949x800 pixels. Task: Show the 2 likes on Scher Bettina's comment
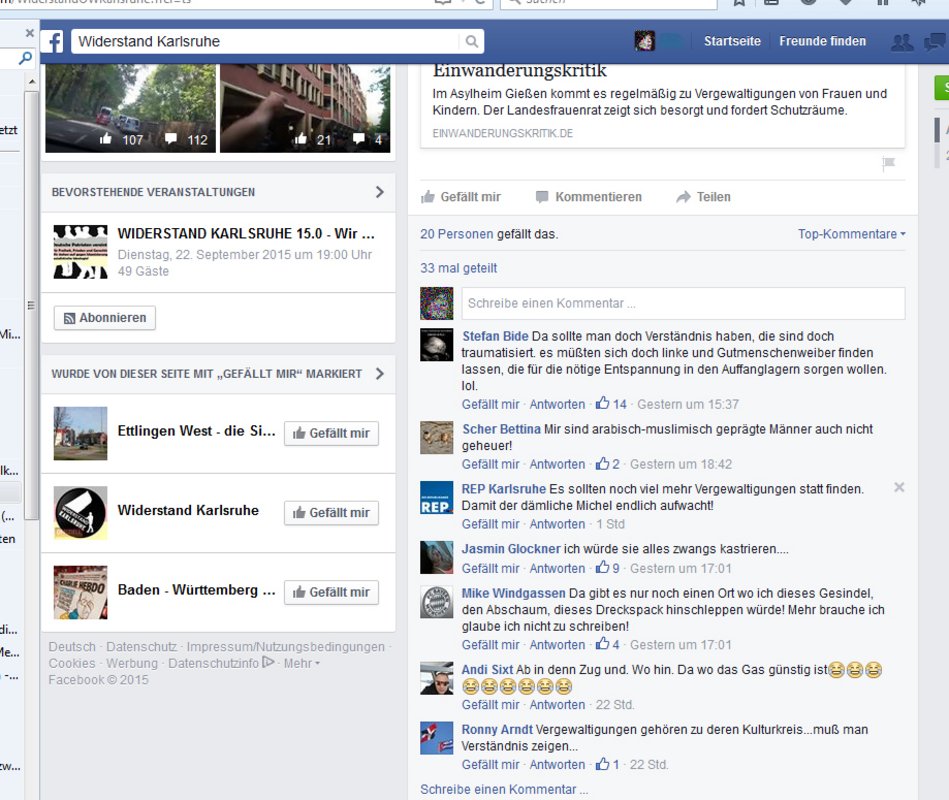(608, 464)
